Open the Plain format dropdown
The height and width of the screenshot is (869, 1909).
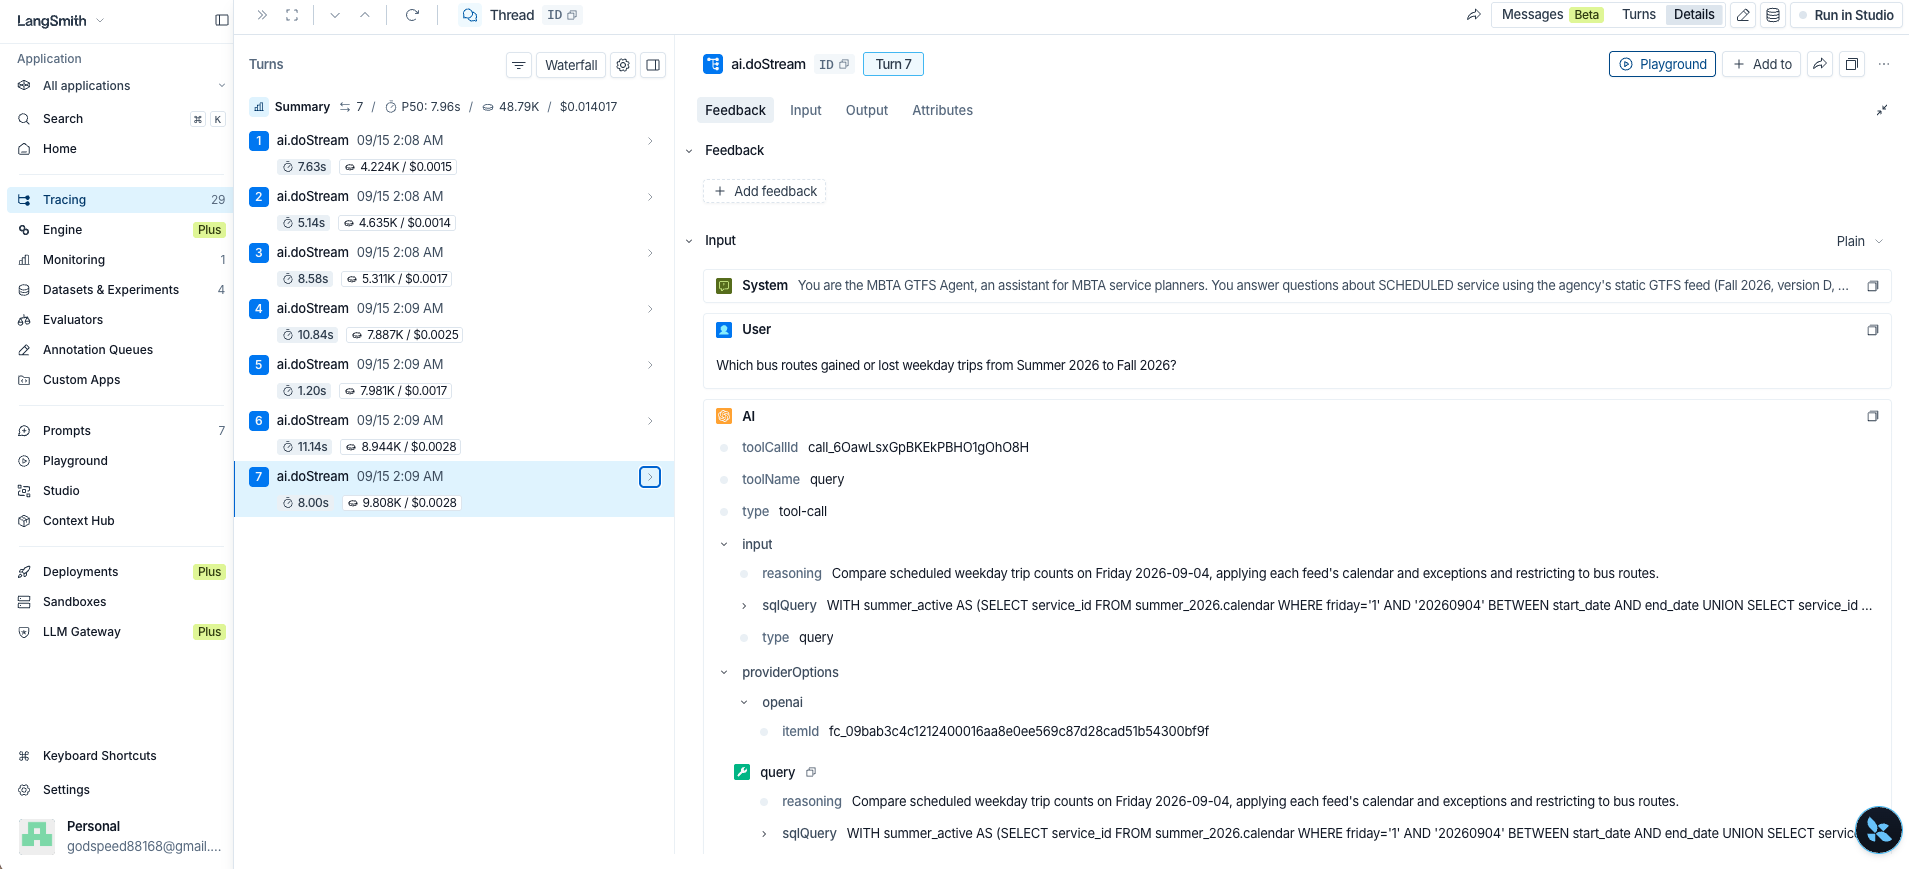1860,241
